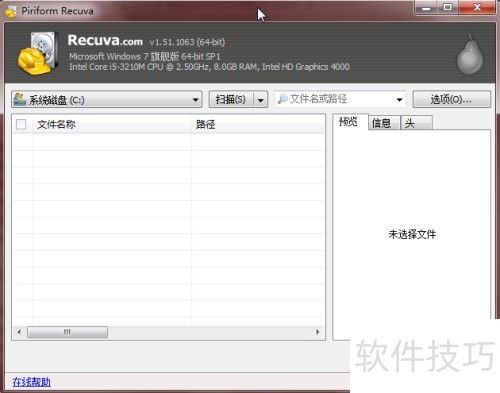
Task: Click in the 文件名或路径 input field
Action: pos(341,99)
